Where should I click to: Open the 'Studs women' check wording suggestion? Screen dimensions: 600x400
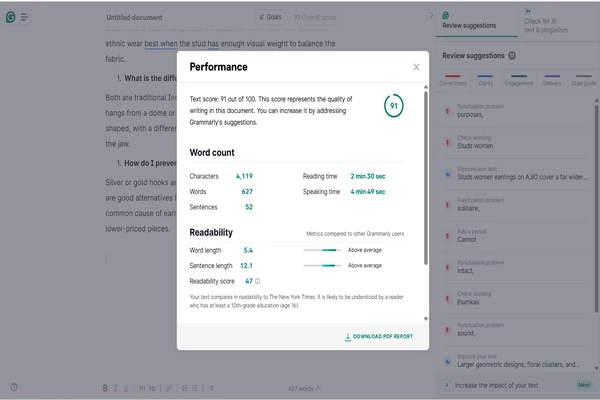coord(515,142)
